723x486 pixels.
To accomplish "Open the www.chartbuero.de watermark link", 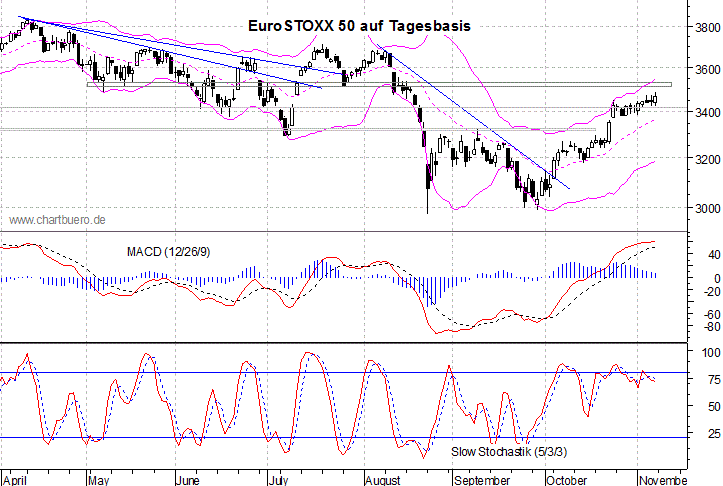I will point(58,220).
